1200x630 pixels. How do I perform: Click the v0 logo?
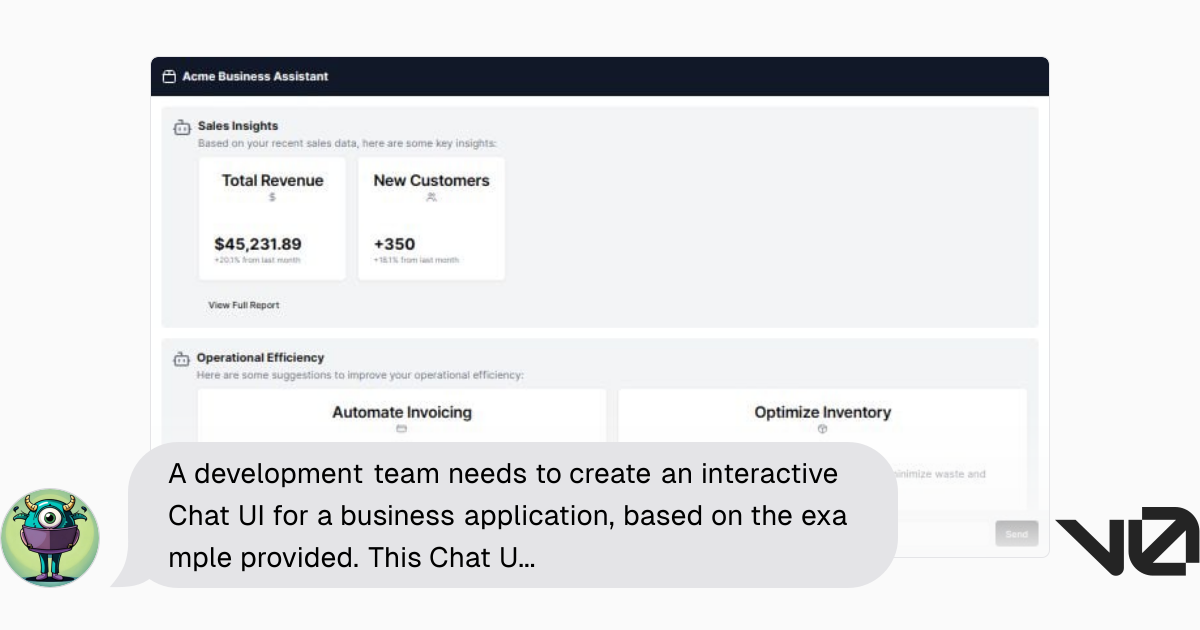(x=1127, y=541)
